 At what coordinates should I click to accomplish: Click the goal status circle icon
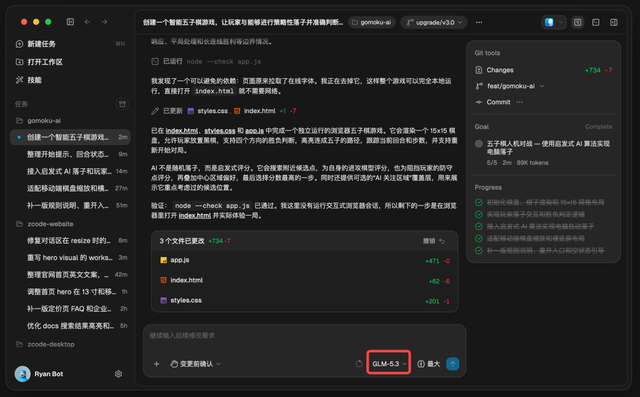(x=479, y=144)
